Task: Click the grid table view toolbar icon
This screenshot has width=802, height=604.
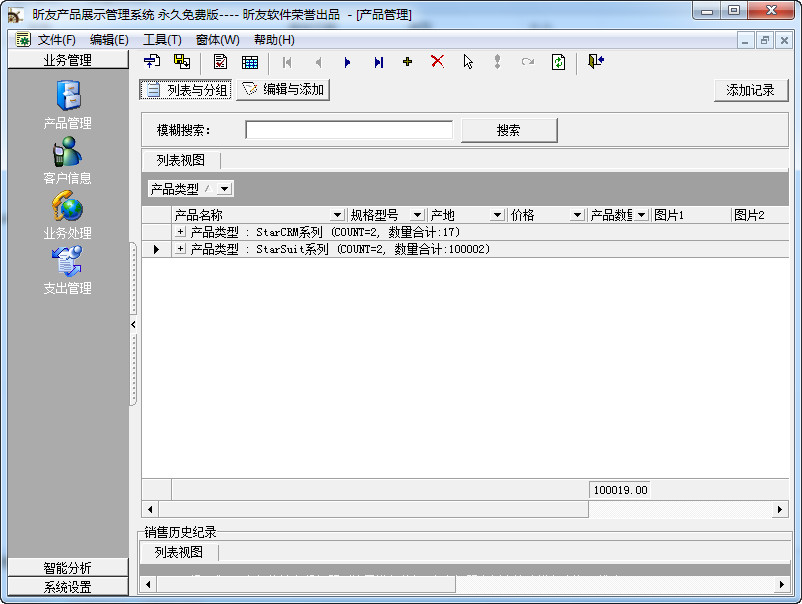Action: pos(250,62)
